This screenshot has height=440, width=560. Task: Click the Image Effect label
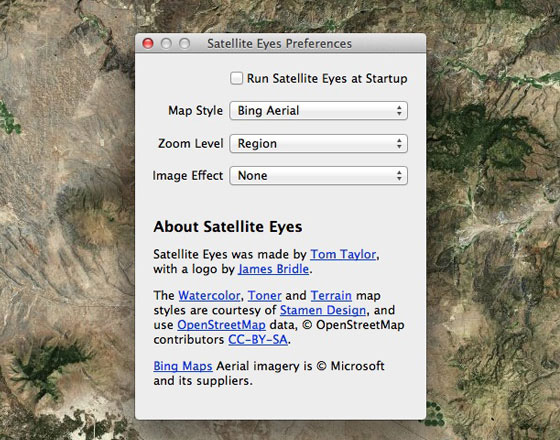(x=188, y=176)
